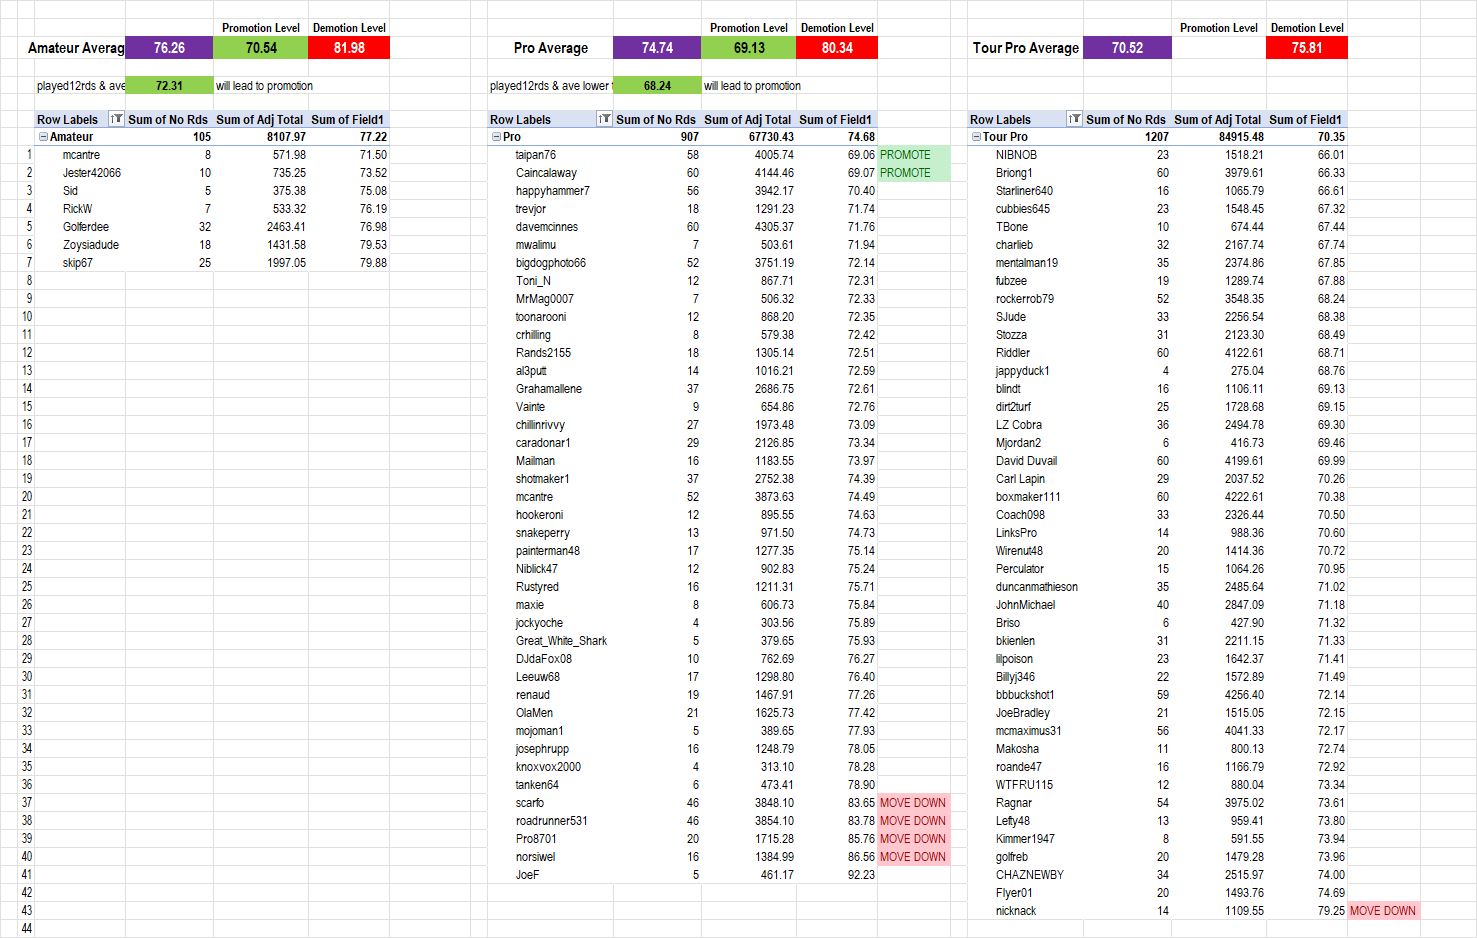Select the purple Amateur average cell 76.26
1477x938 pixels.
point(169,48)
